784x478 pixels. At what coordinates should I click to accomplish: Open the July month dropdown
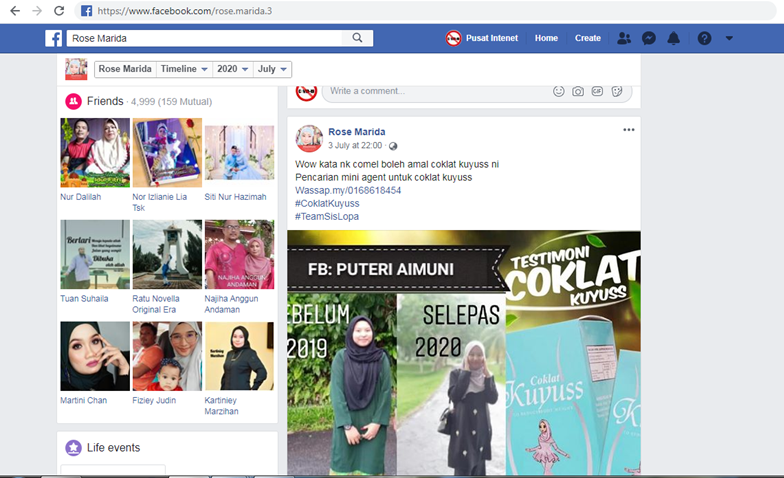click(272, 69)
